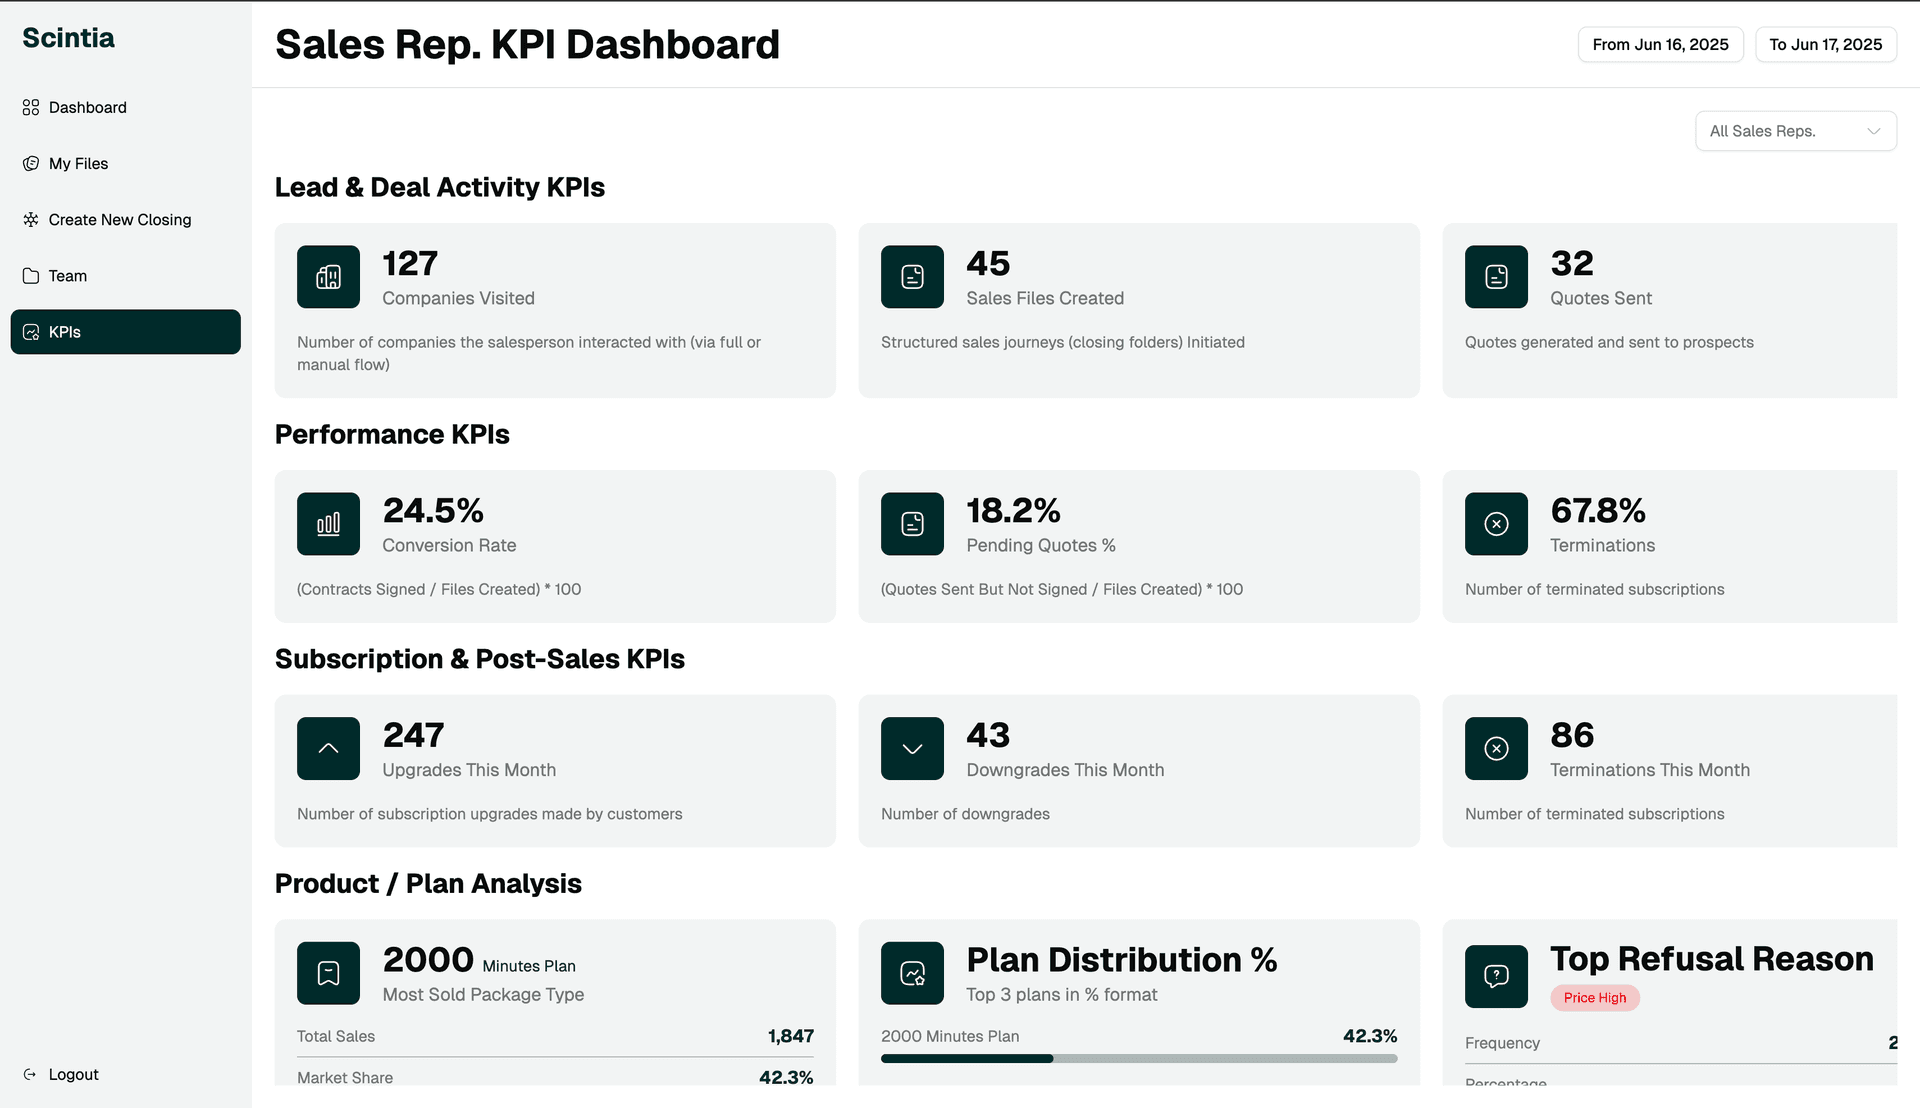Viewport: 1920px width, 1108px height.
Task: Open the All Sales Reps dropdown
Action: [x=1795, y=131]
